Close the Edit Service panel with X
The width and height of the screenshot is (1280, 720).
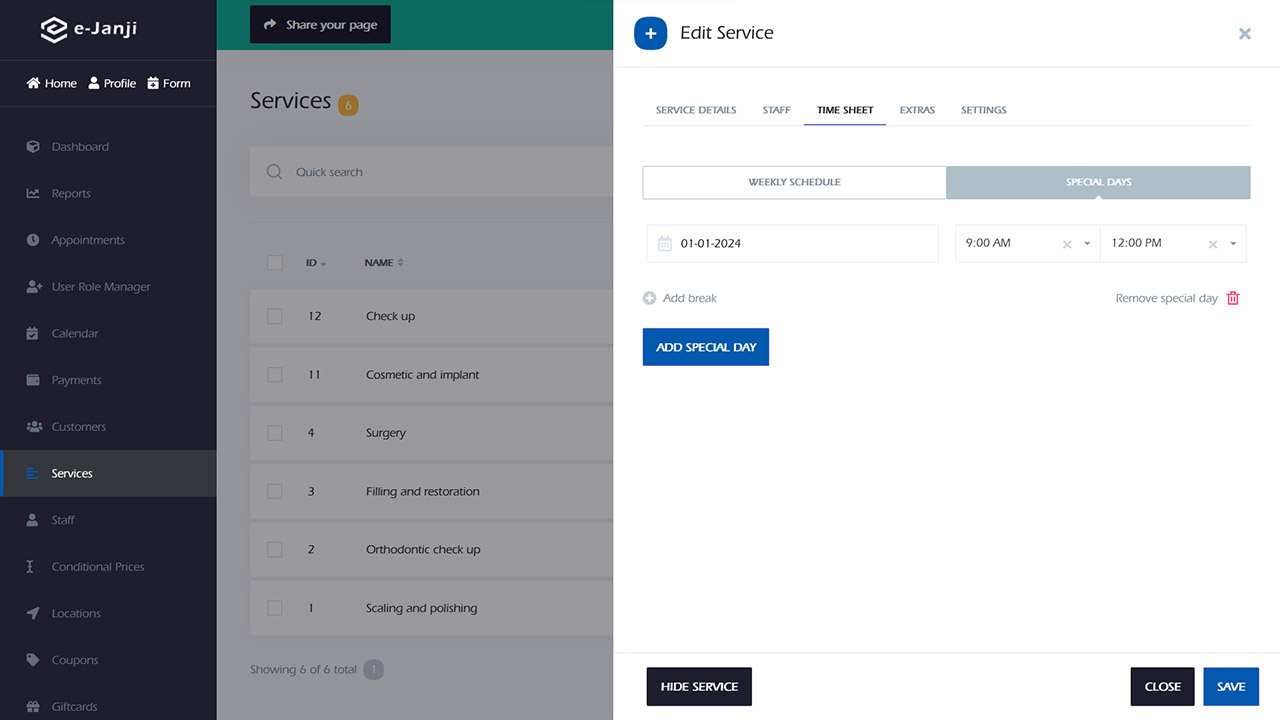click(x=1245, y=34)
